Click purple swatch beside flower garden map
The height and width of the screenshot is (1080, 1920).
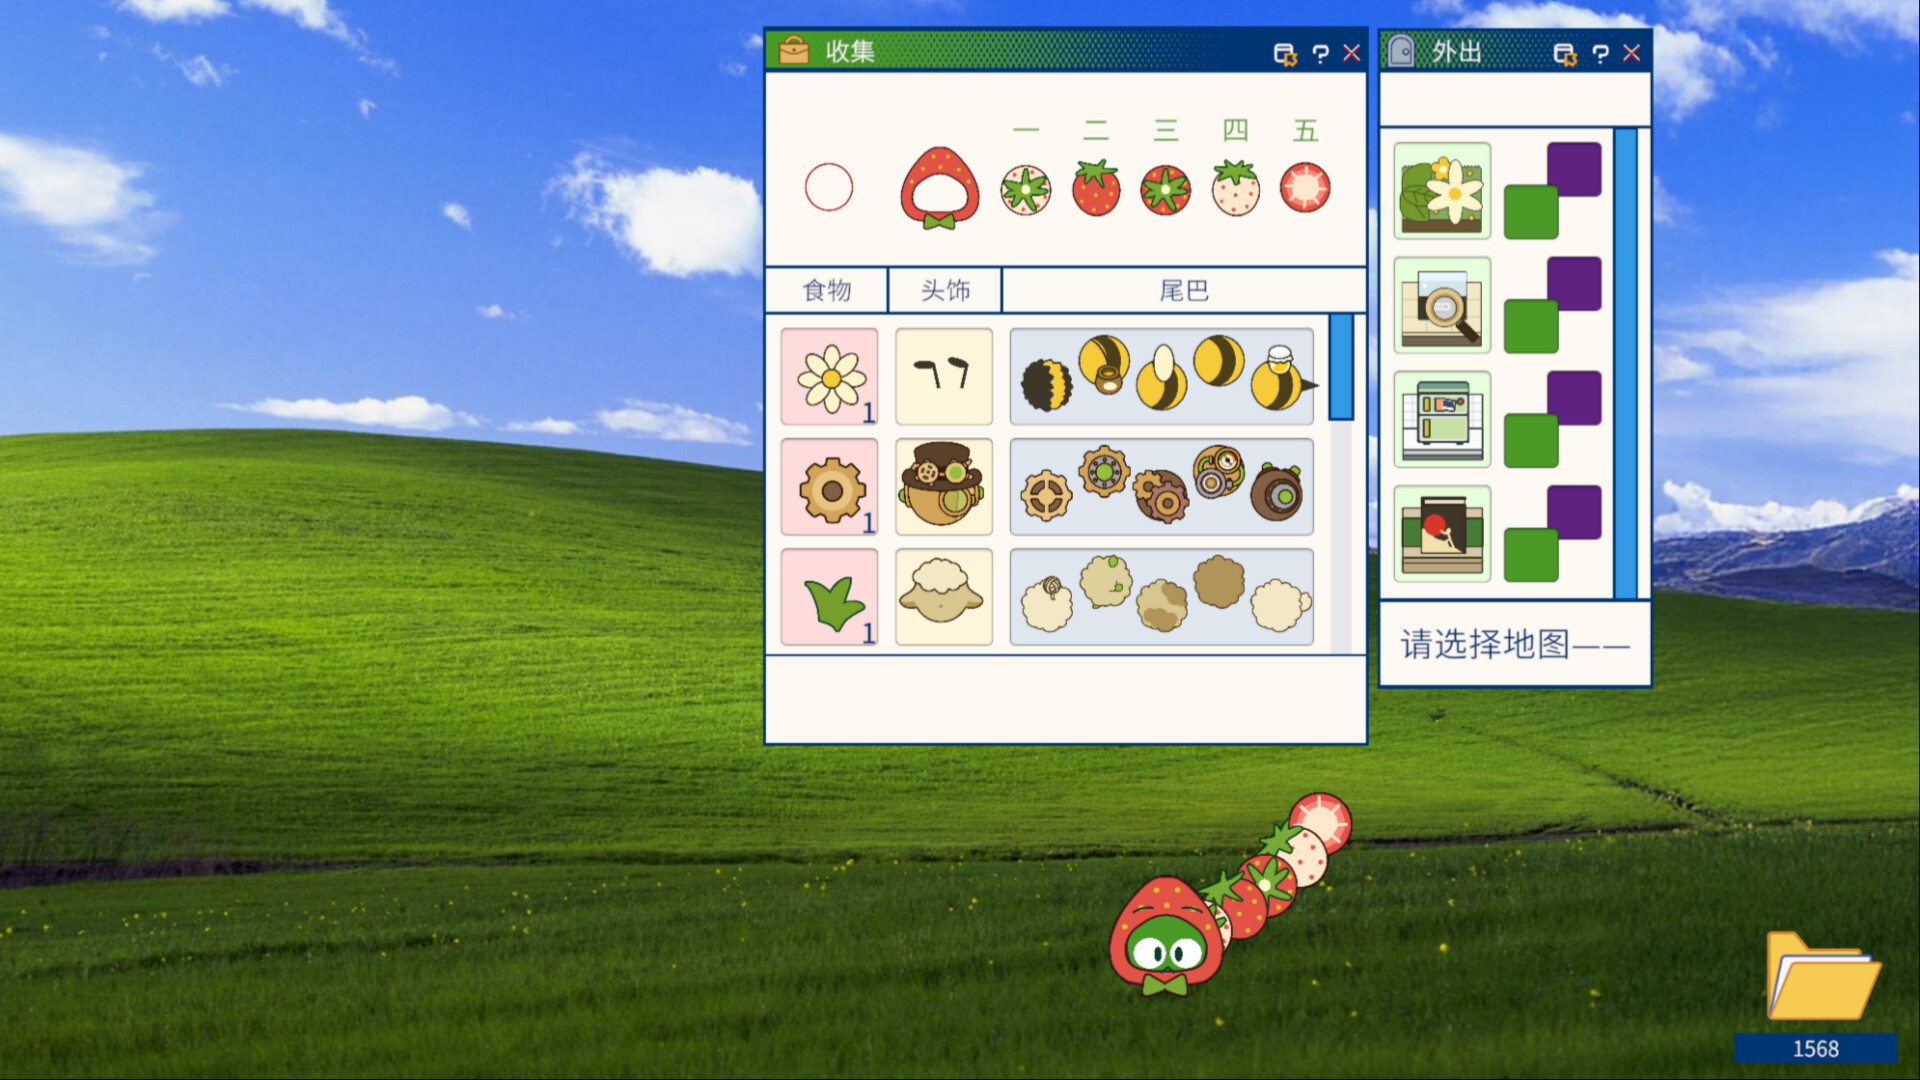tap(1575, 168)
